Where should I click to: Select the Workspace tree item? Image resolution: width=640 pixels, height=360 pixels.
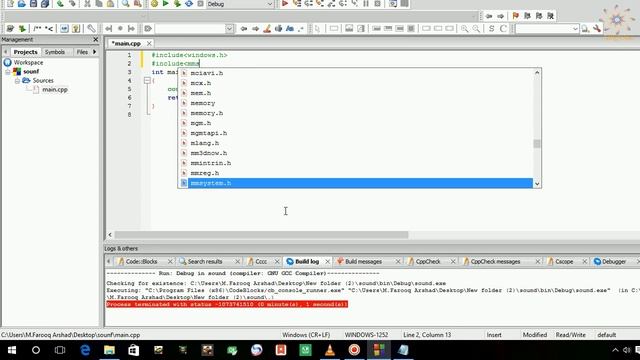[28, 62]
